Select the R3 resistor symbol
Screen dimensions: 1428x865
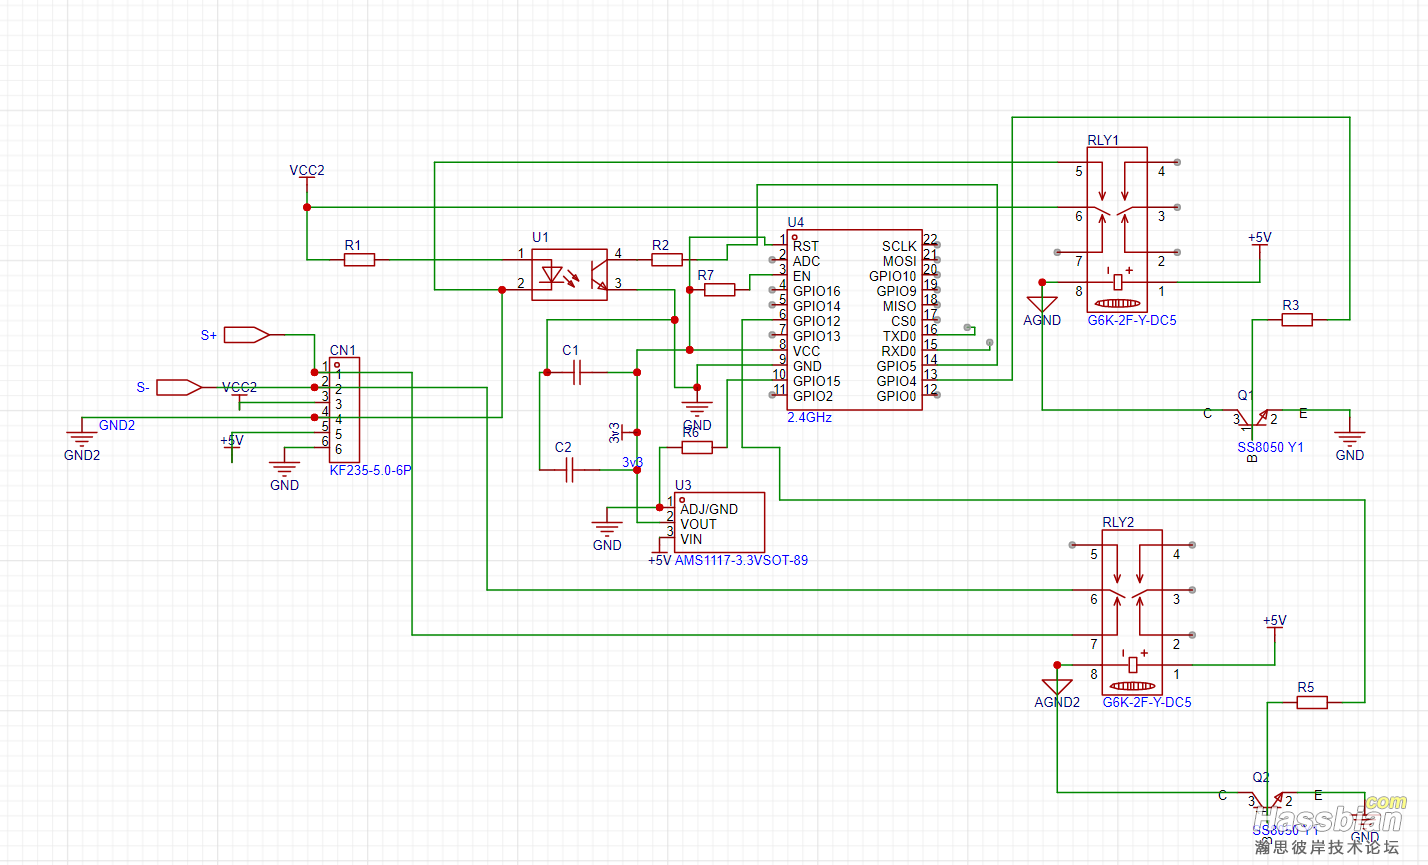pos(1297,320)
